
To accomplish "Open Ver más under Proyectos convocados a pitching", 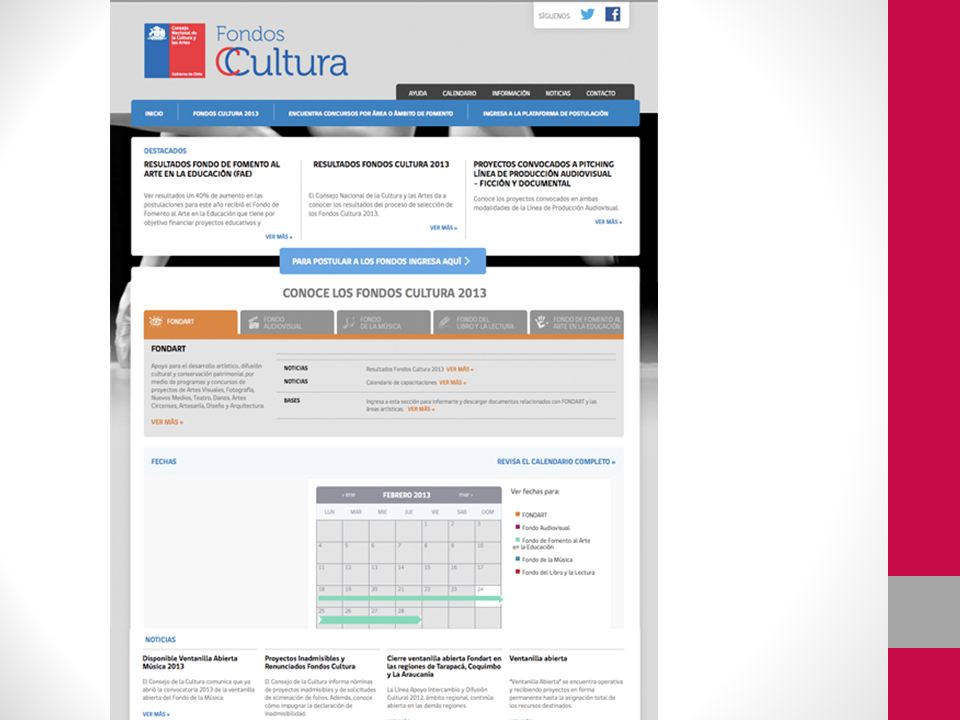I will (609, 222).
